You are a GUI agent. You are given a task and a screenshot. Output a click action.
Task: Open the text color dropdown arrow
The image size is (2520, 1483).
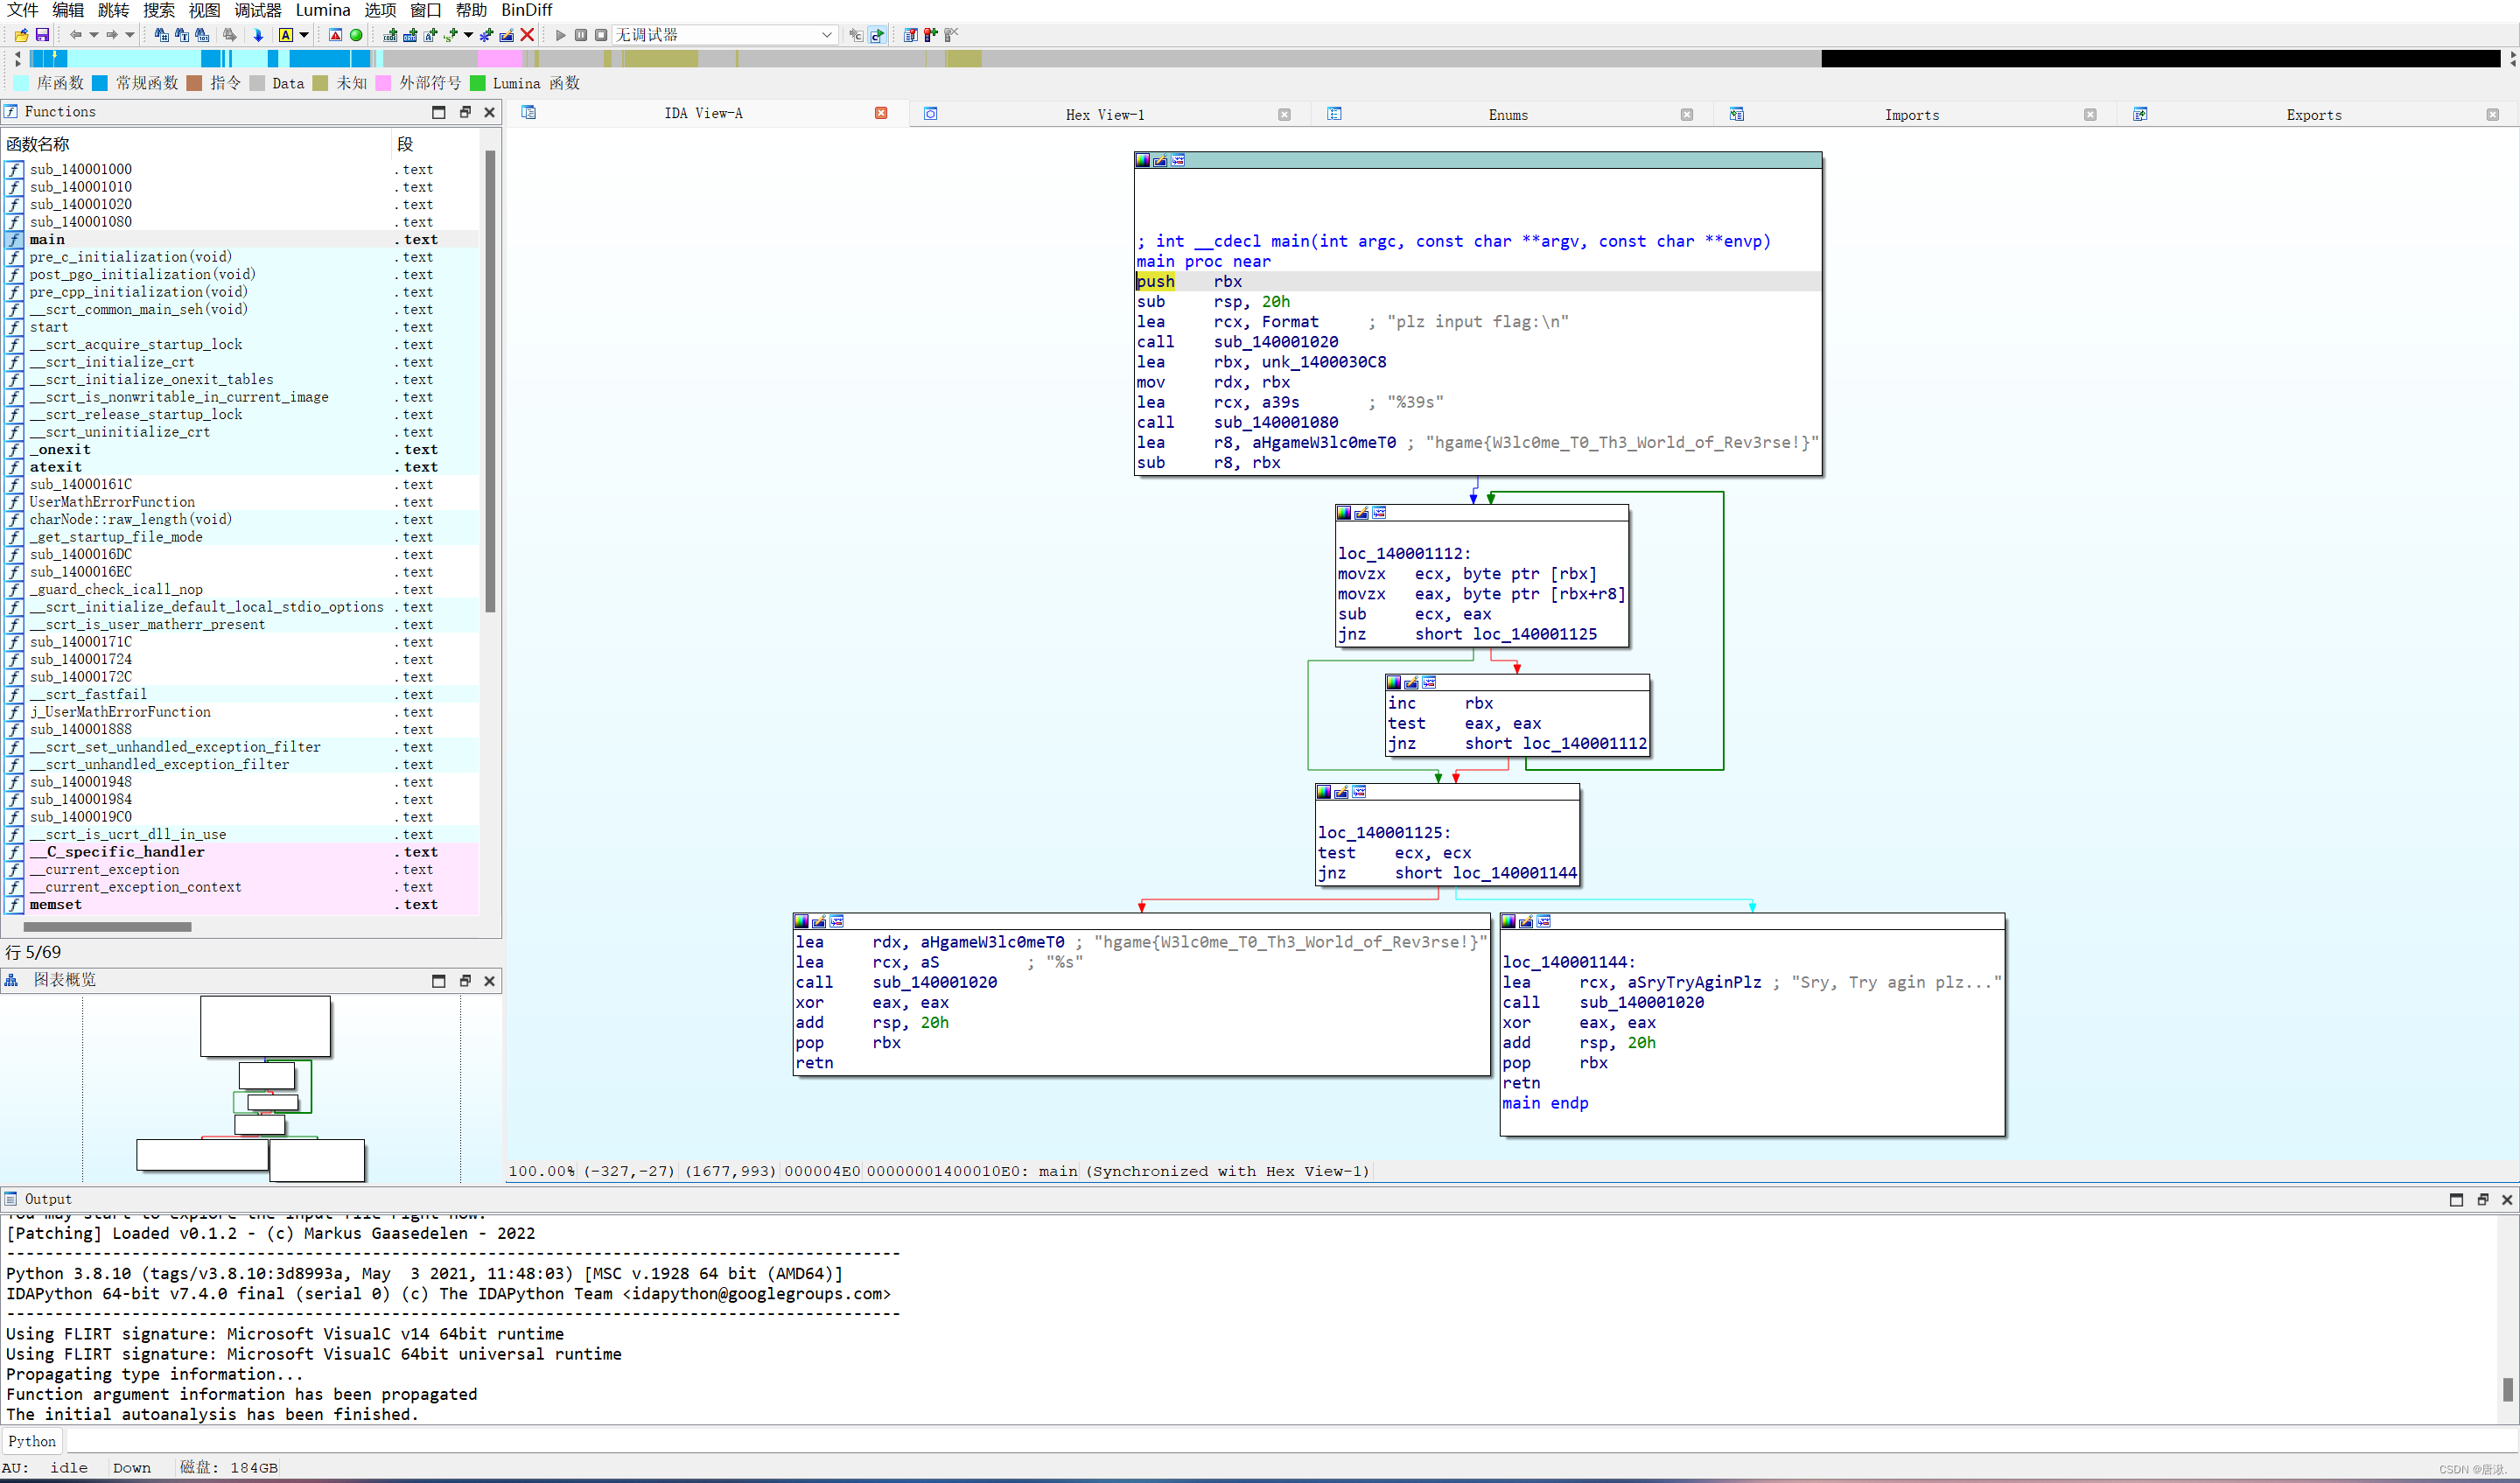point(304,35)
